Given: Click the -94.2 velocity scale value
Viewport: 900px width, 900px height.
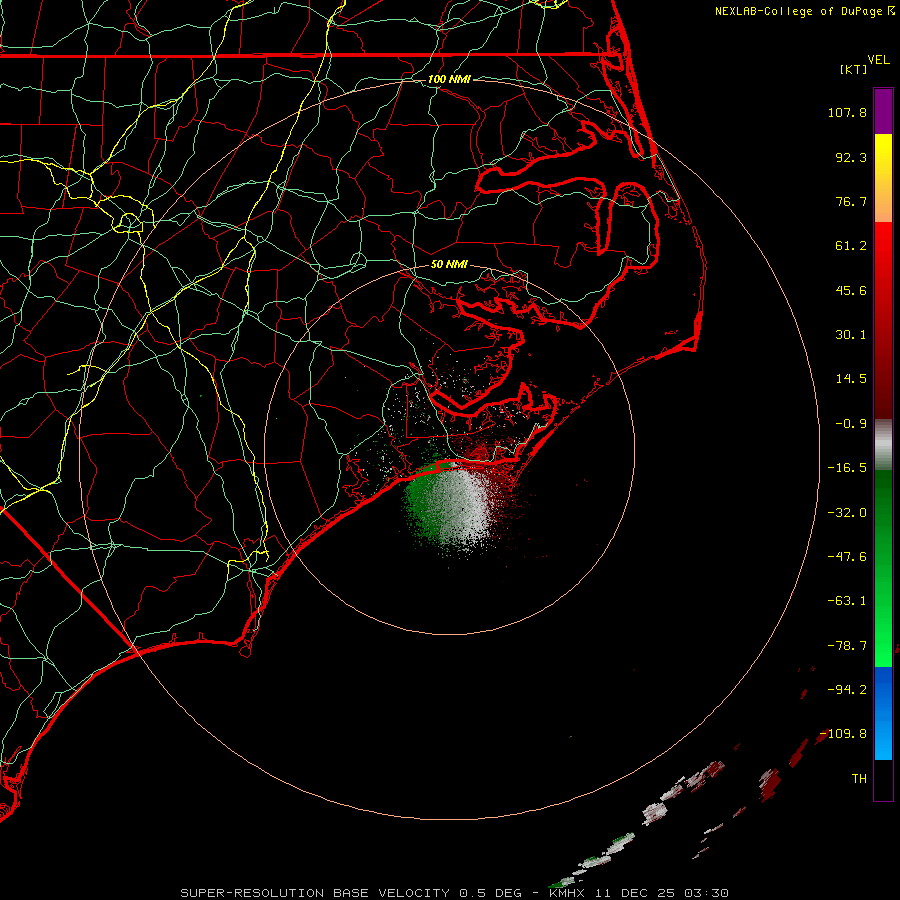Looking at the screenshot, I should (847, 690).
